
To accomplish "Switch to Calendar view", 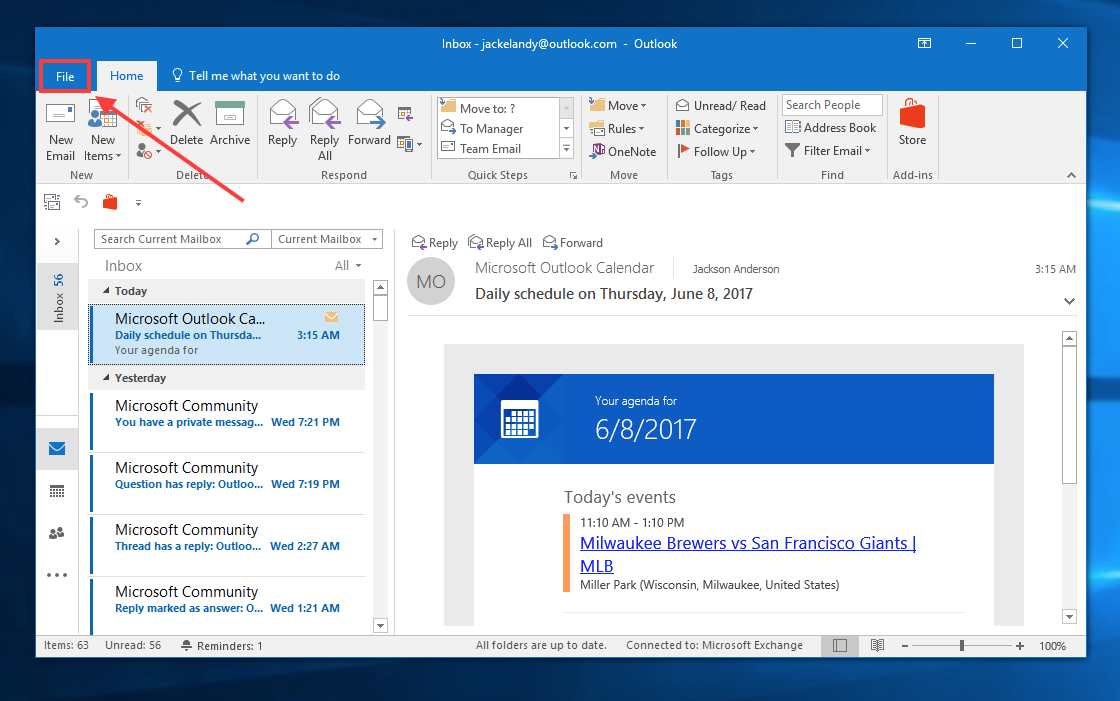I will pyautogui.click(x=57, y=491).
